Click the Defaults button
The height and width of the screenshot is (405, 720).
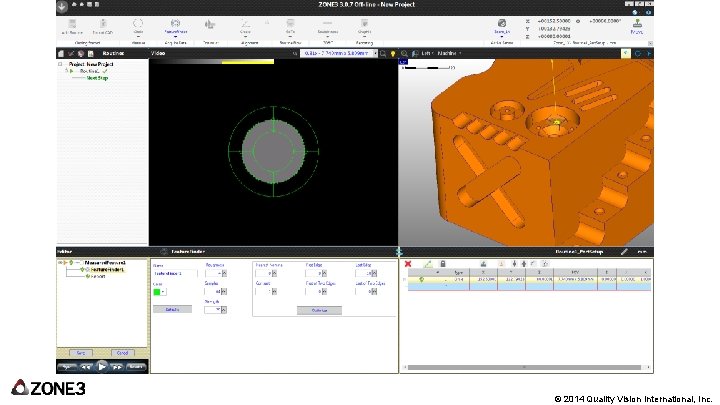tap(172, 309)
